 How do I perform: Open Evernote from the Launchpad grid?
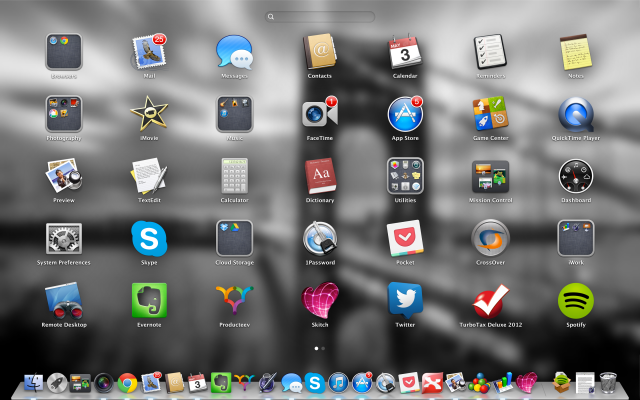[149, 300]
